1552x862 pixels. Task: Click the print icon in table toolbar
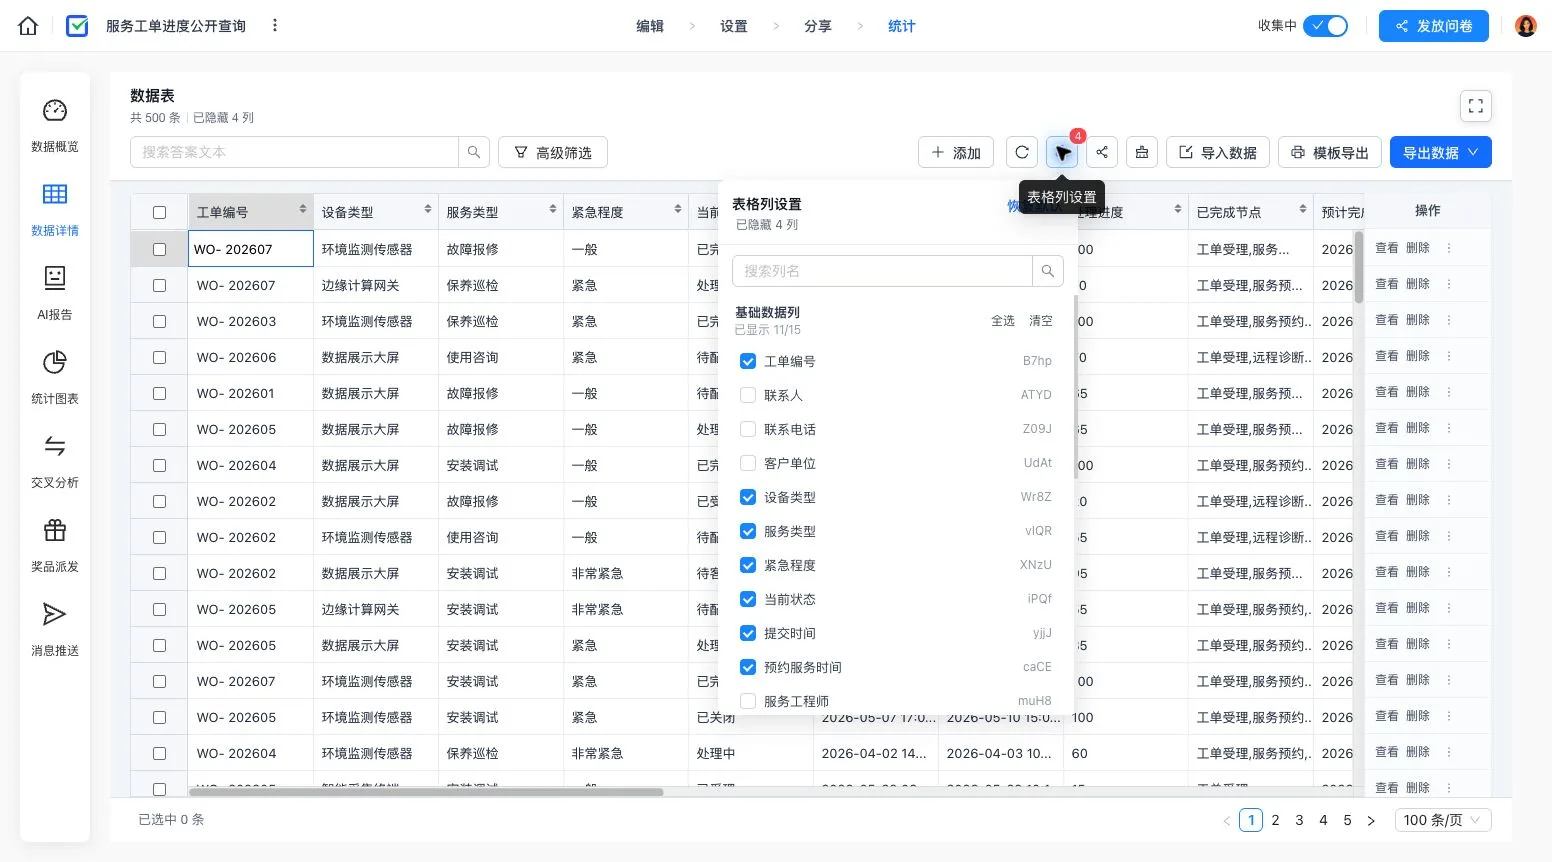tap(1142, 152)
